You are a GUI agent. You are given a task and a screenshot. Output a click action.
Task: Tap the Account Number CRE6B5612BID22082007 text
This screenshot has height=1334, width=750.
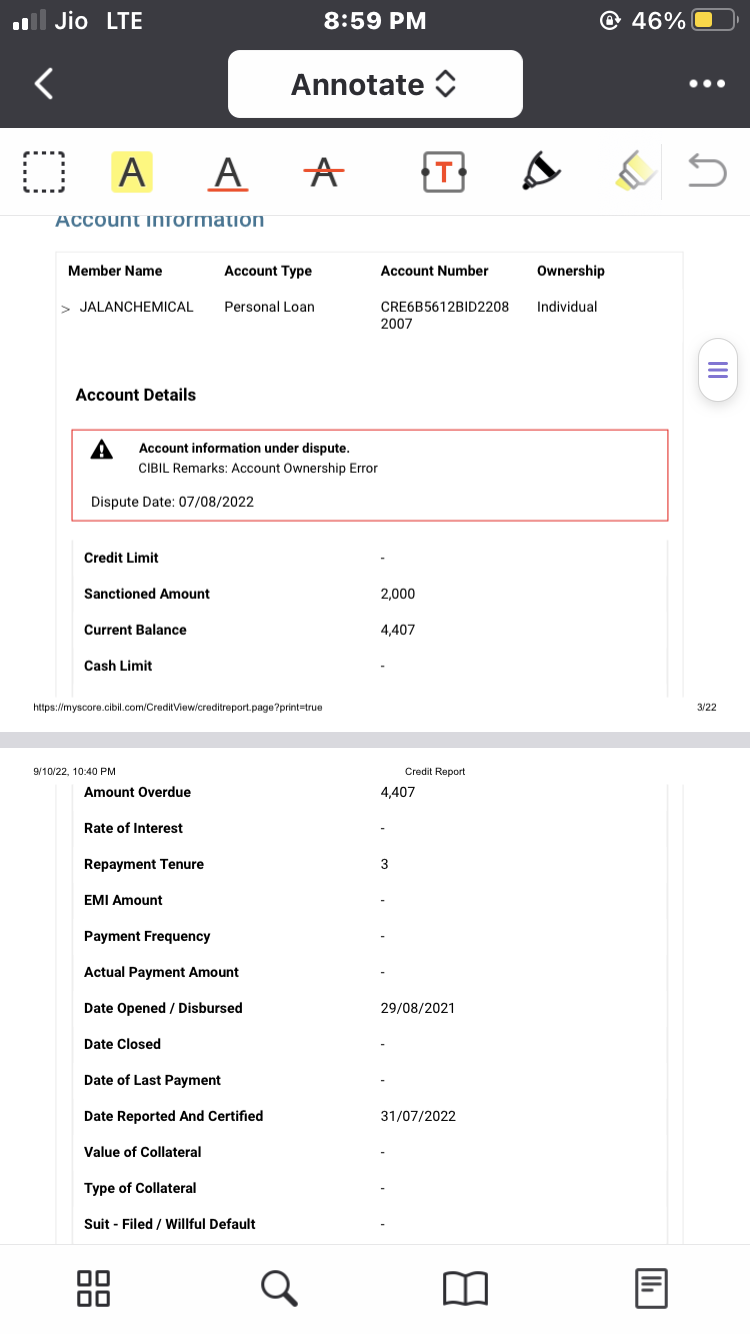tap(444, 315)
